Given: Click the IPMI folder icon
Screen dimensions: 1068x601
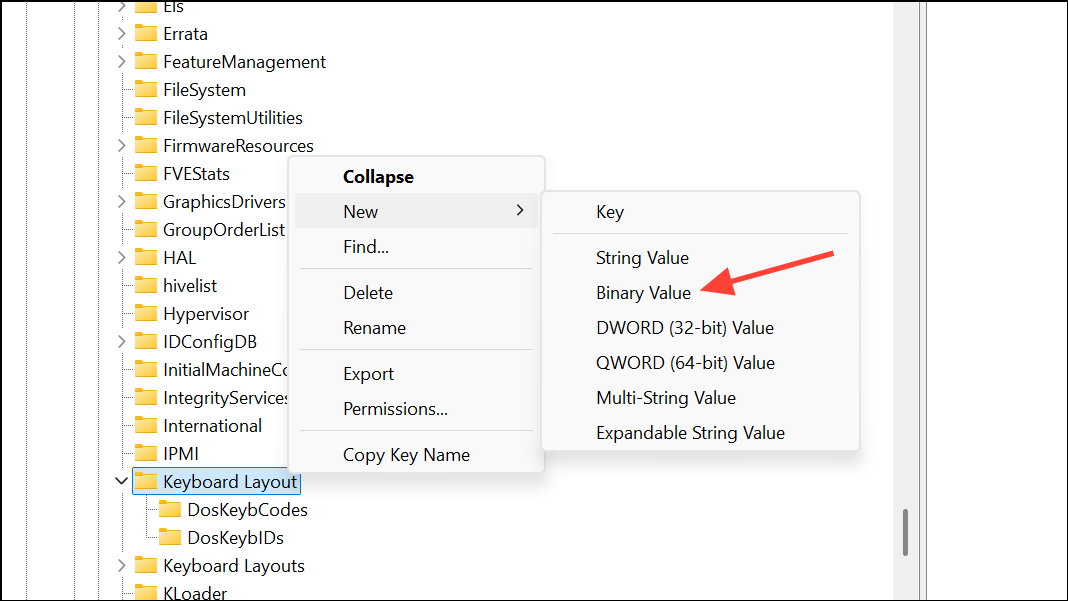Looking at the screenshot, I should [x=145, y=453].
